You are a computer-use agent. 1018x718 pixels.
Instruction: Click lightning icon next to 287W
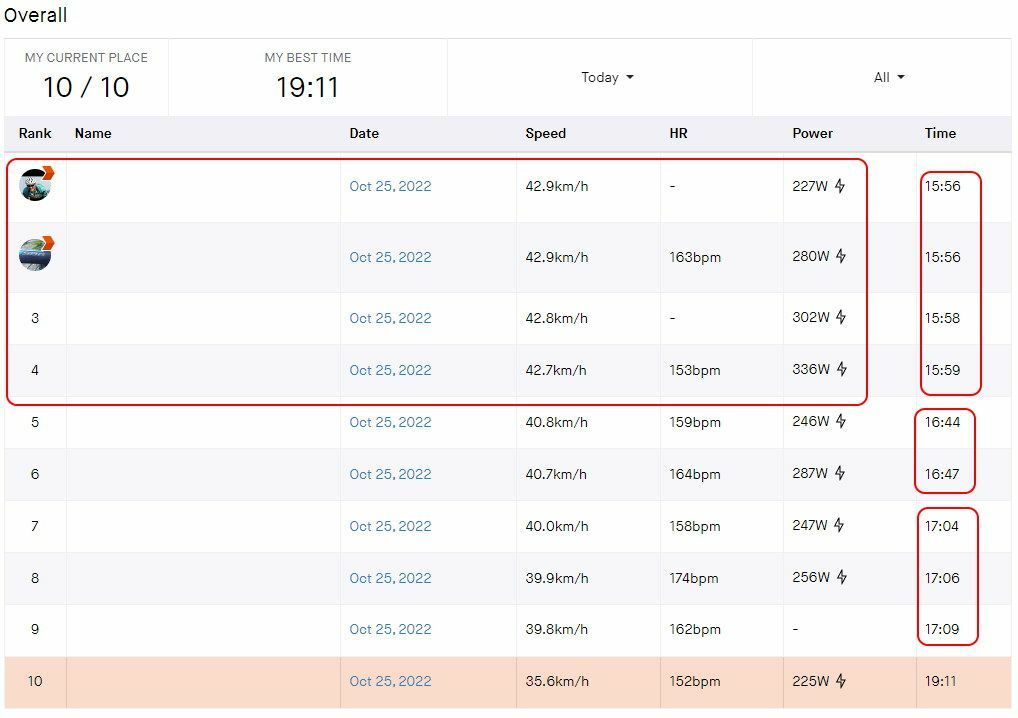[840, 473]
